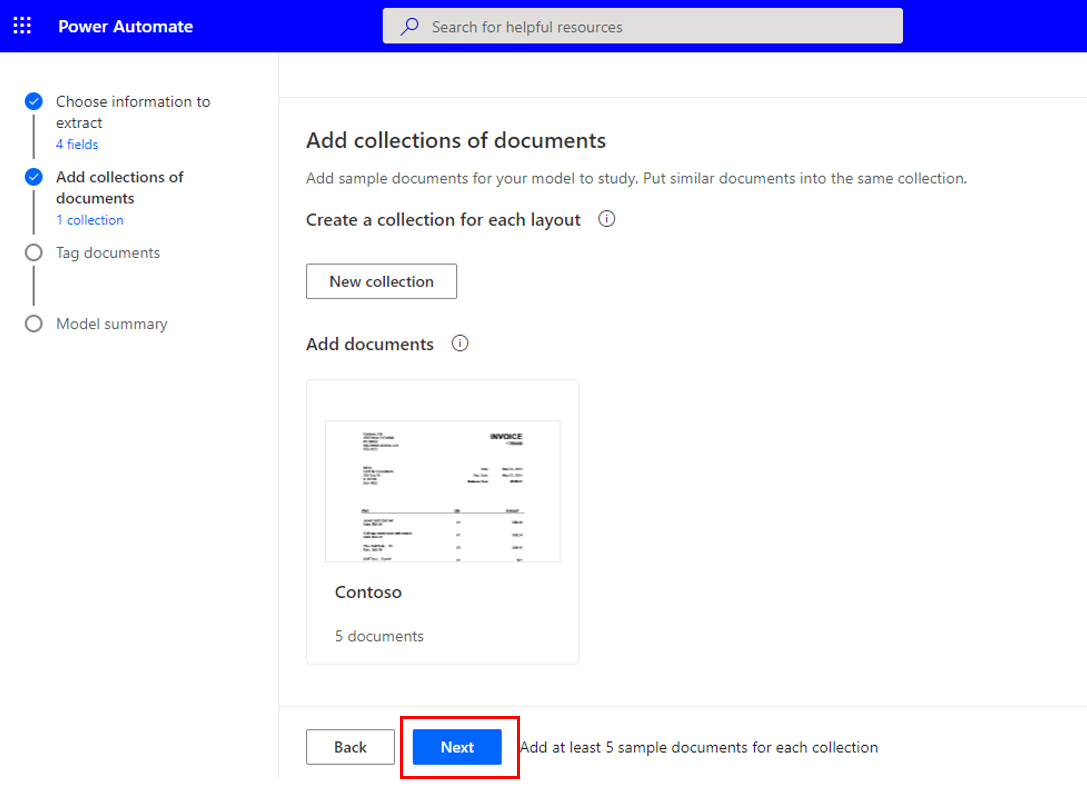The height and width of the screenshot is (788, 1087).
Task: View info about creating a collection per layout
Action: tap(606, 219)
